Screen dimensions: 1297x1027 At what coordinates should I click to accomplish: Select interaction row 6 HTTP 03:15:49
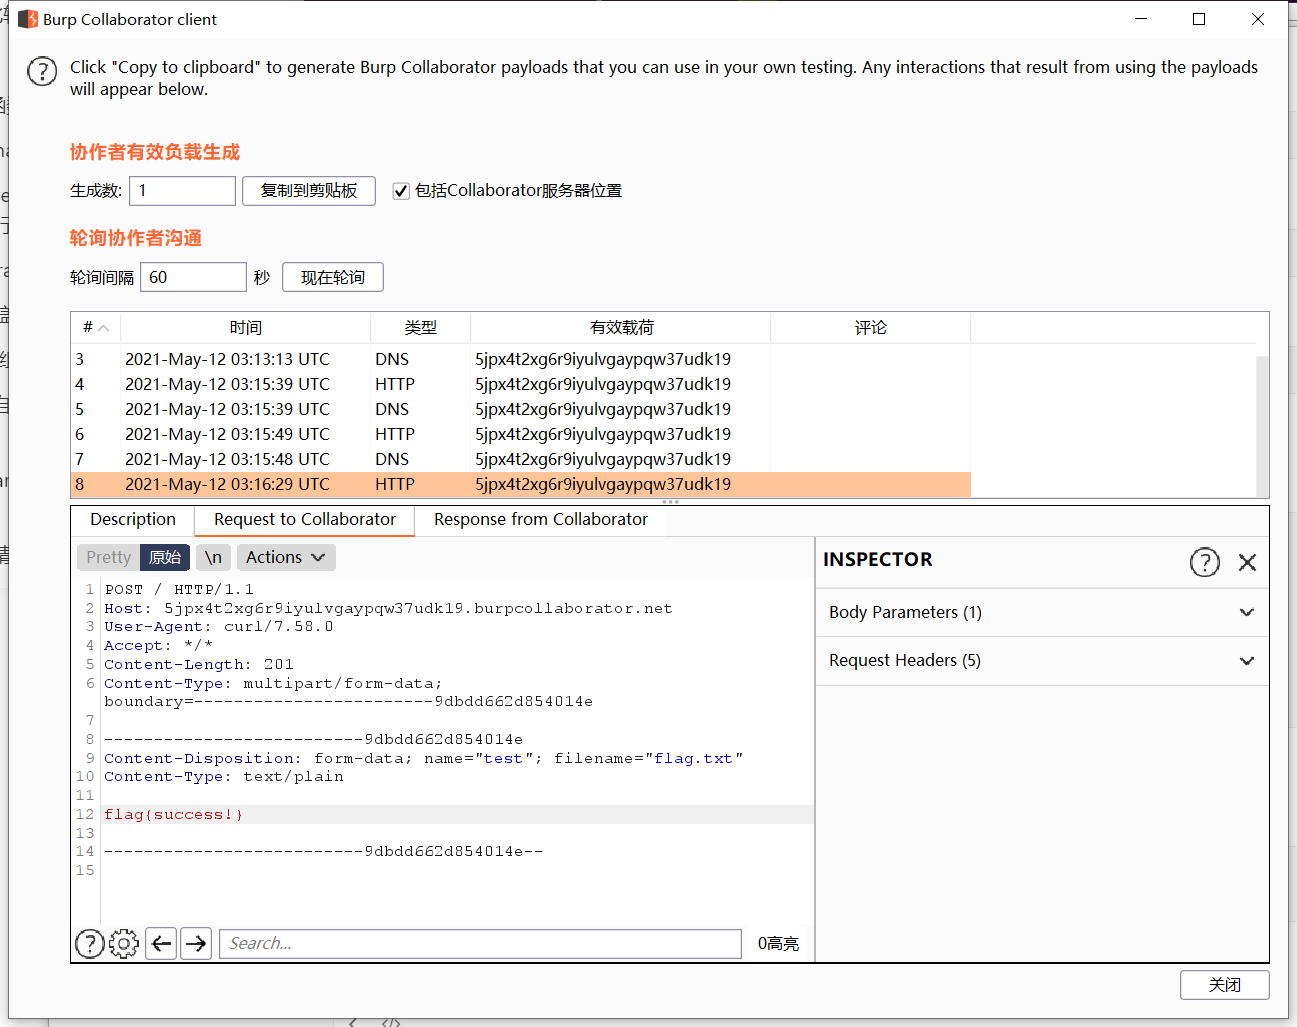520,434
